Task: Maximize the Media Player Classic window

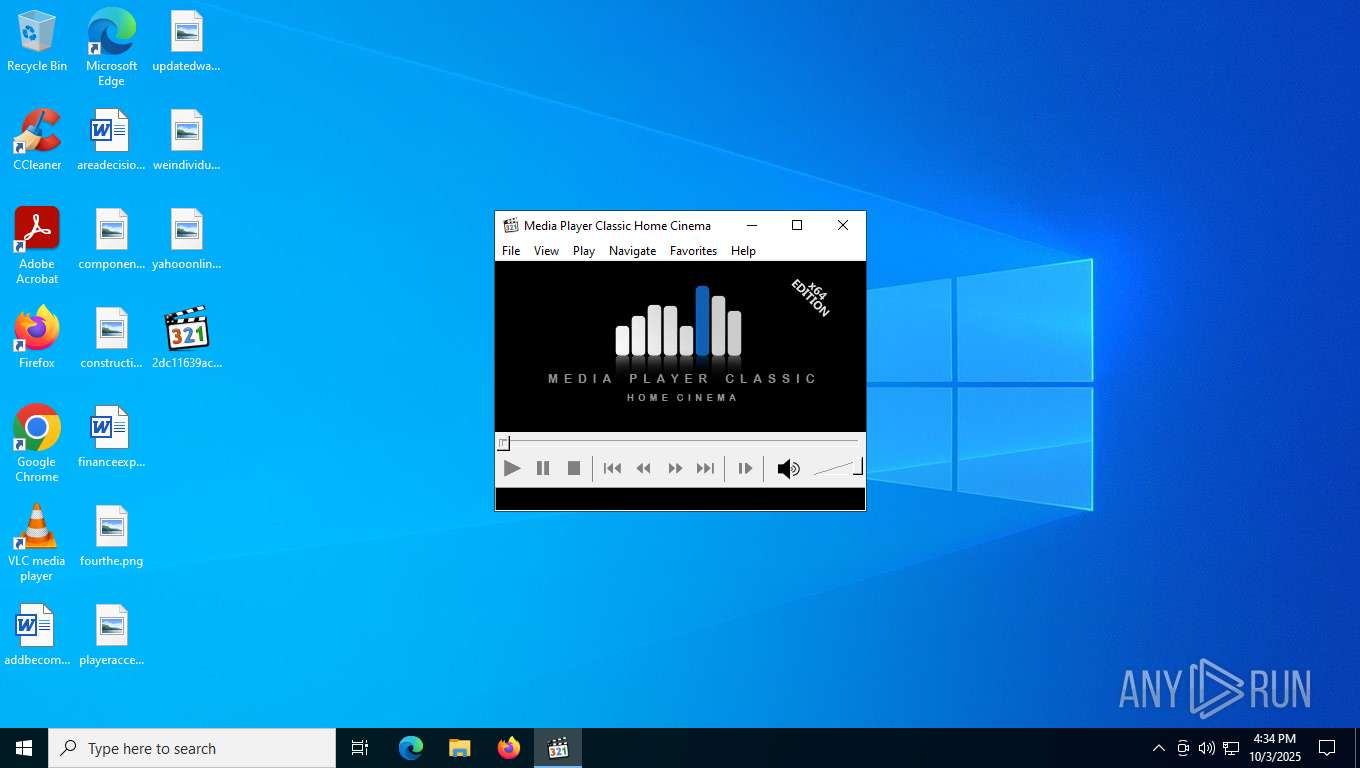Action: (x=797, y=226)
